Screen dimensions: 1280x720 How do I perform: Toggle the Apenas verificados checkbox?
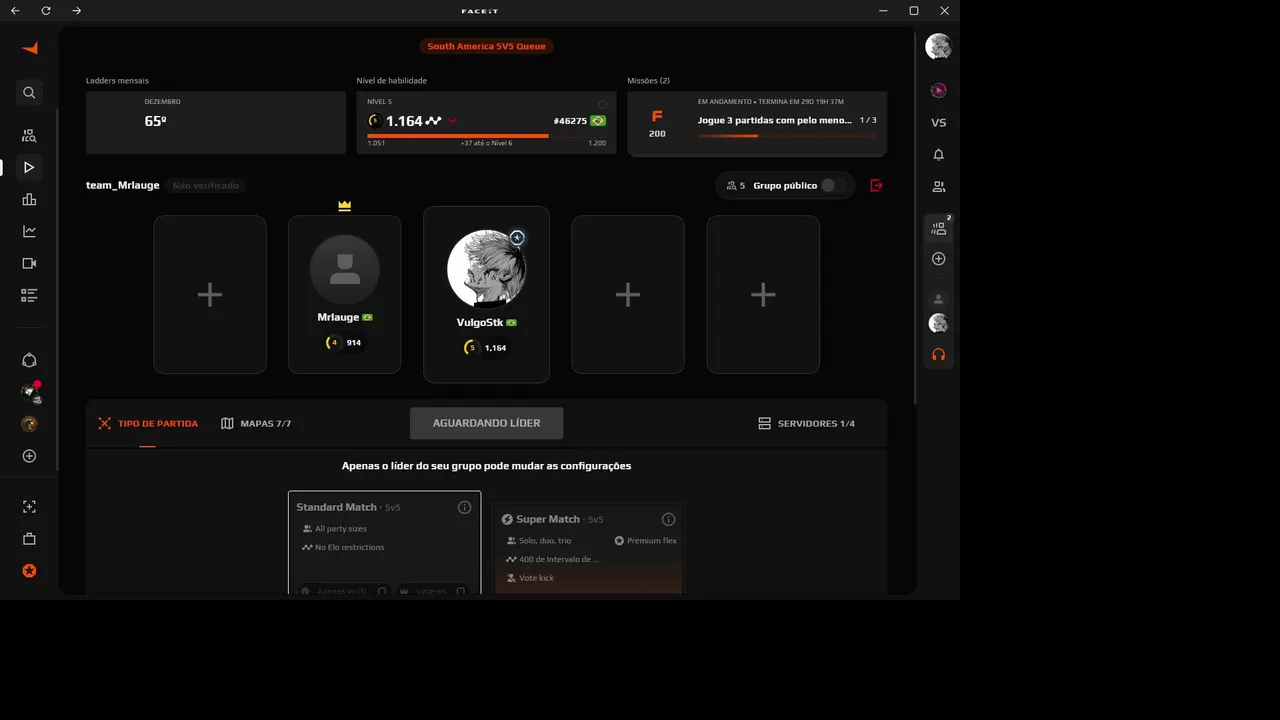[x=382, y=591]
